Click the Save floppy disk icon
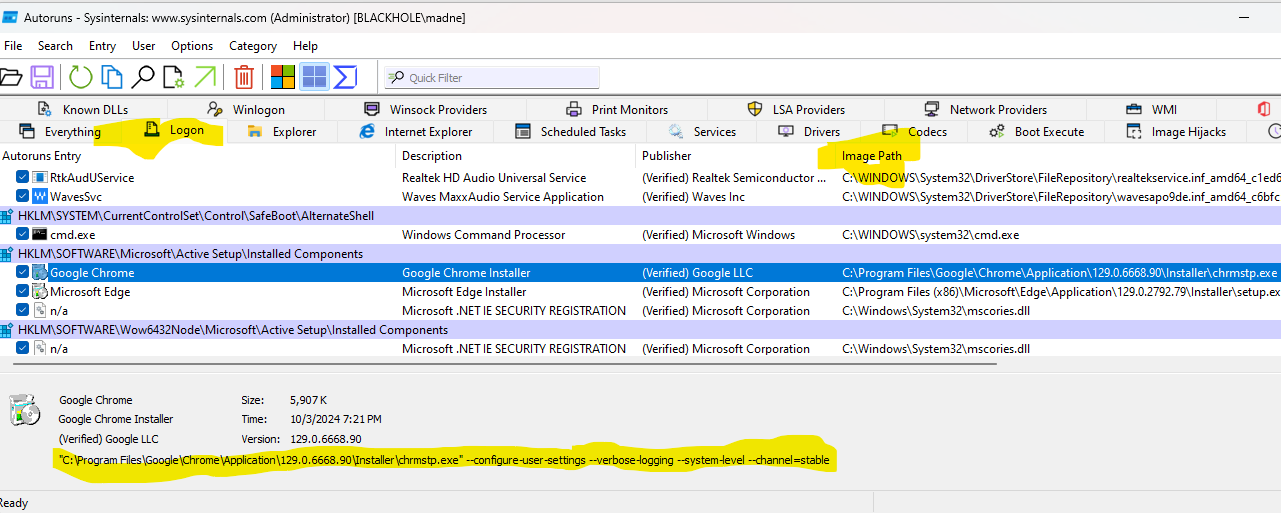 (x=42, y=77)
